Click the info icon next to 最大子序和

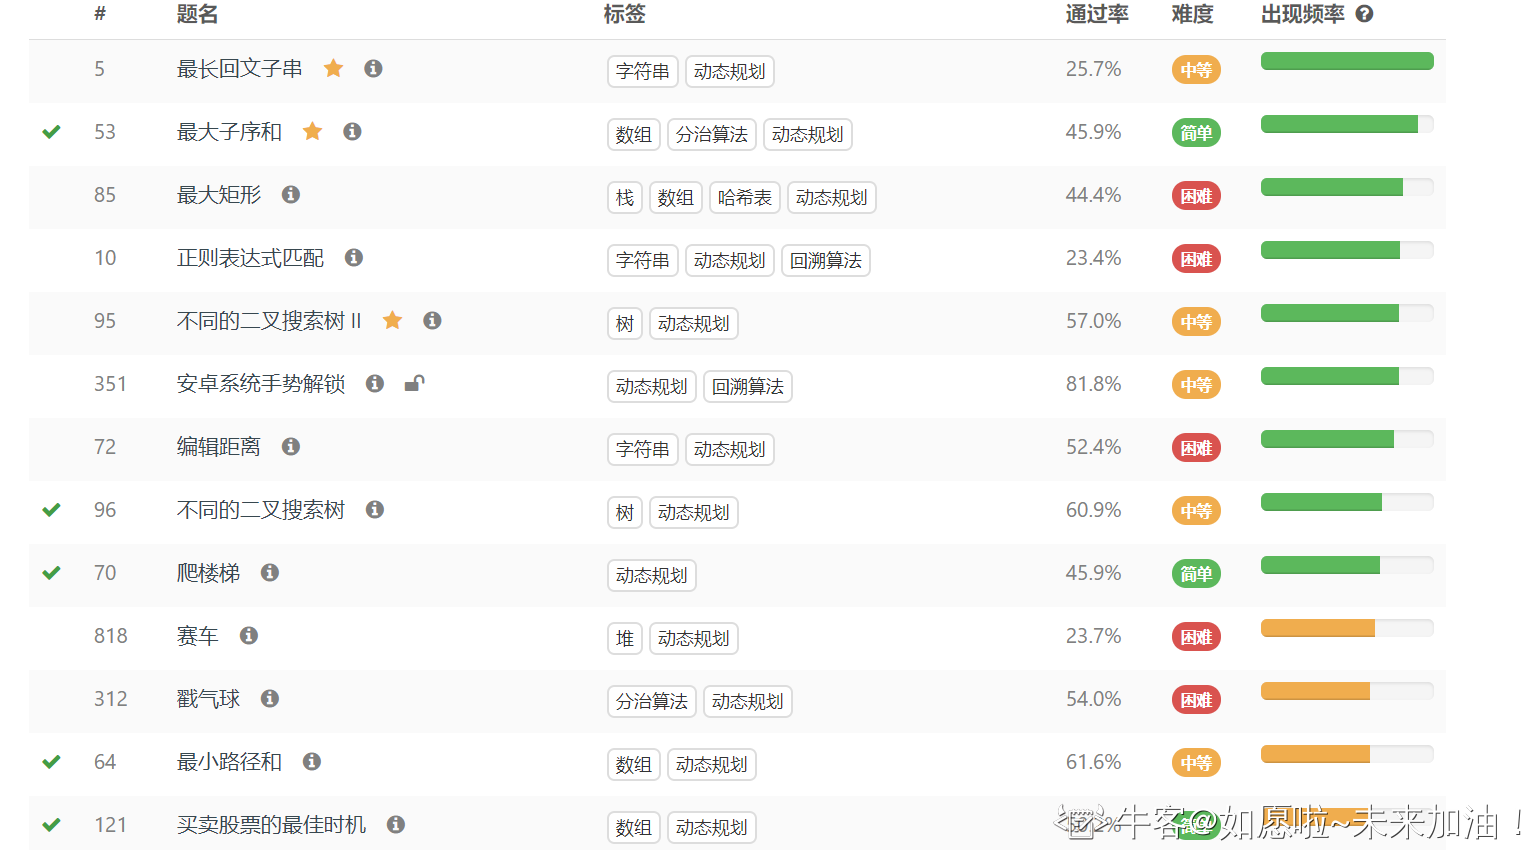click(352, 131)
